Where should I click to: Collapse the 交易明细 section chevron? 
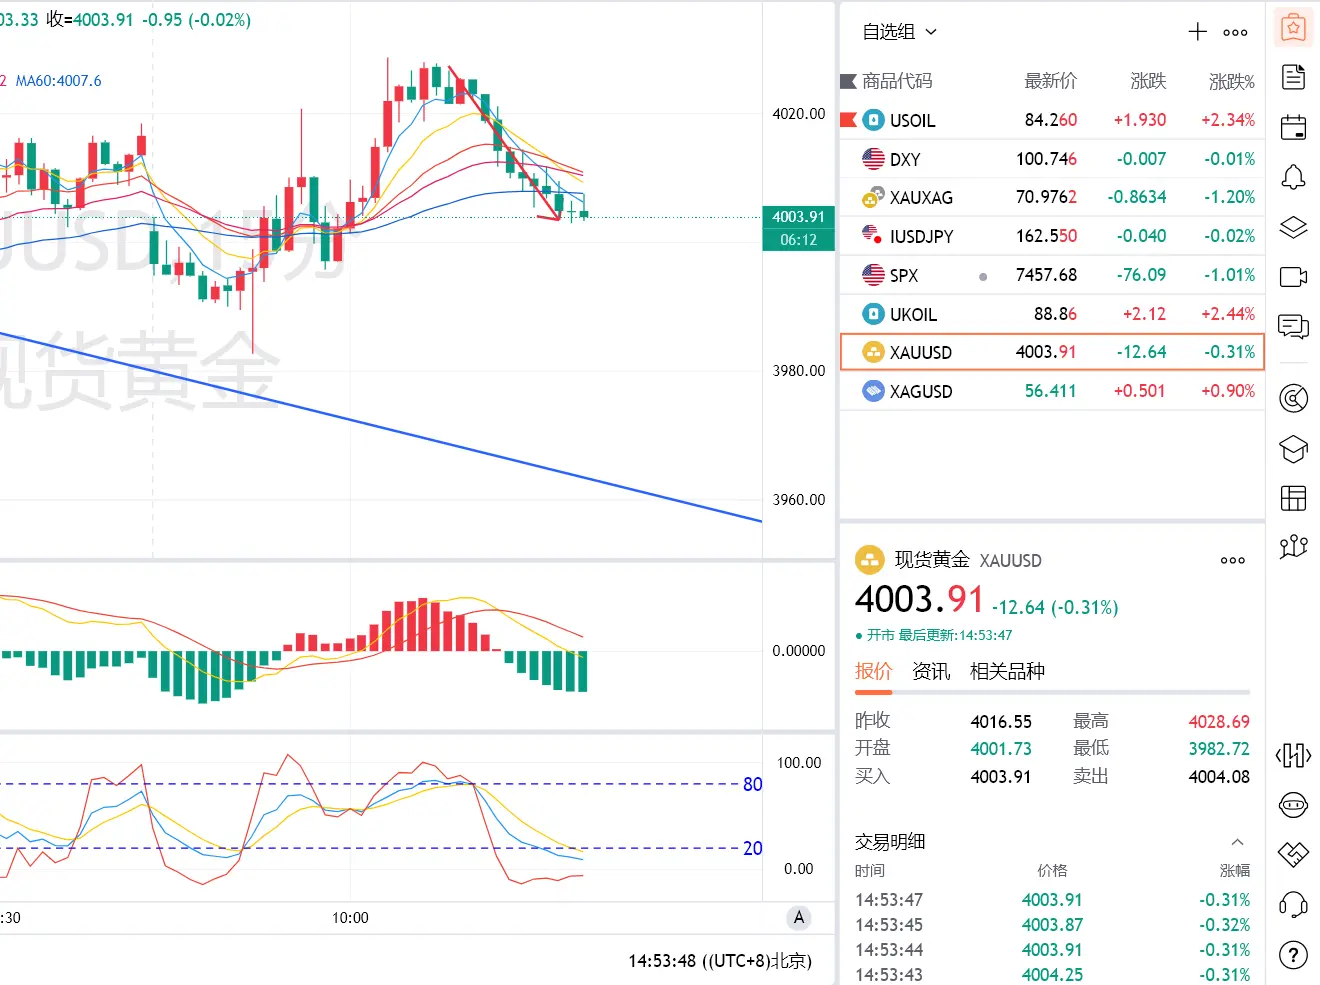[x=1237, y=842]
